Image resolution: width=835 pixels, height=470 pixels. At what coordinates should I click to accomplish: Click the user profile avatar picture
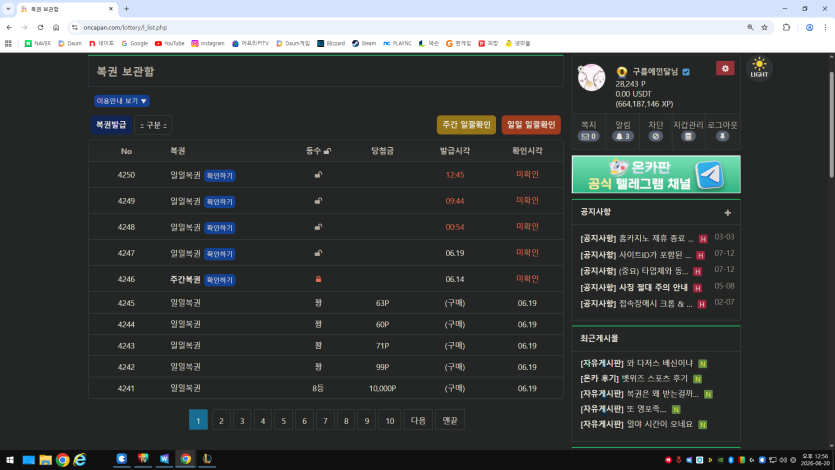coord(591,78)
